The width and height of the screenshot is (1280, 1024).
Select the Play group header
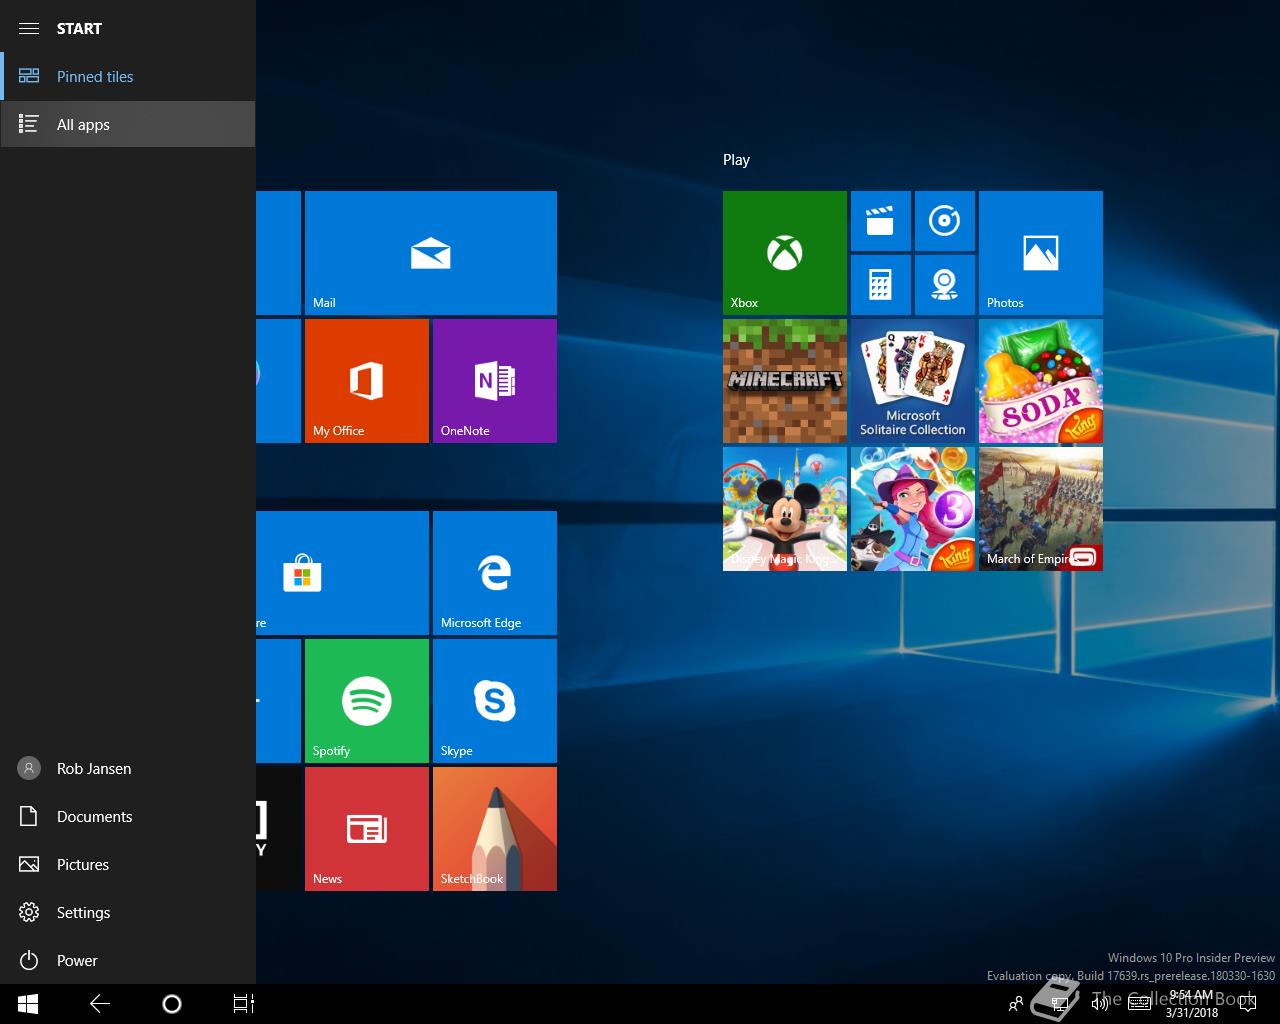point(736,159)
